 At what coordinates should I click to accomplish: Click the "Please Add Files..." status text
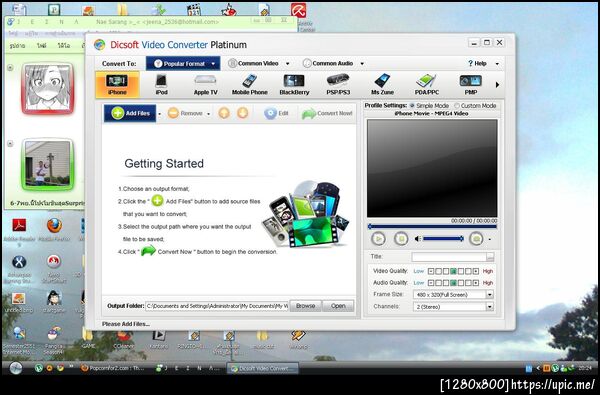[x=126, y=324]
